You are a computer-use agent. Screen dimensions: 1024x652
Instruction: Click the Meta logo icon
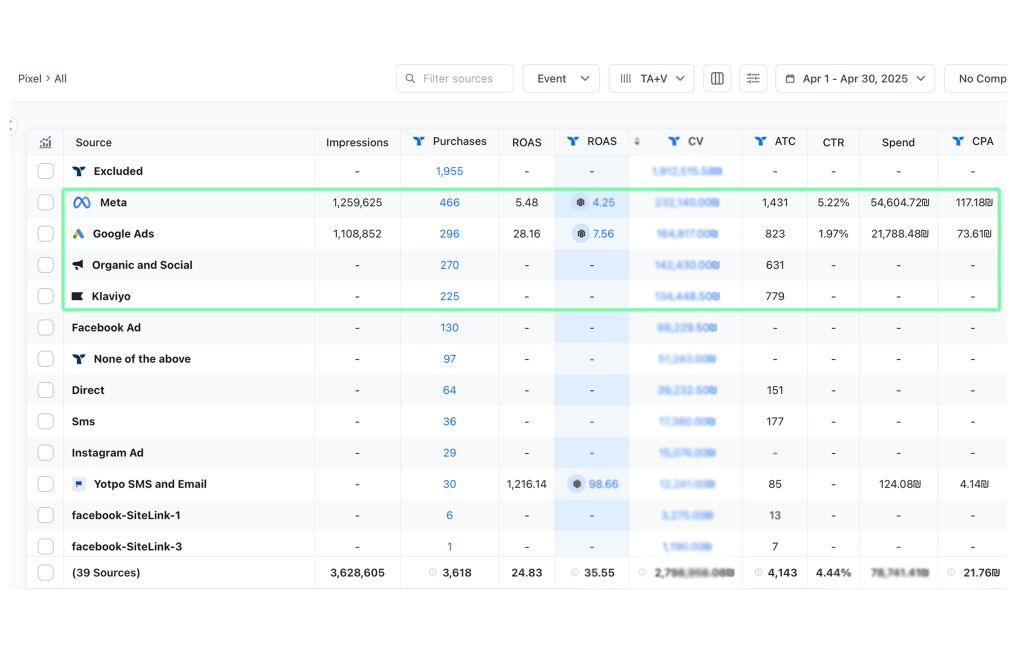(82, 203)
